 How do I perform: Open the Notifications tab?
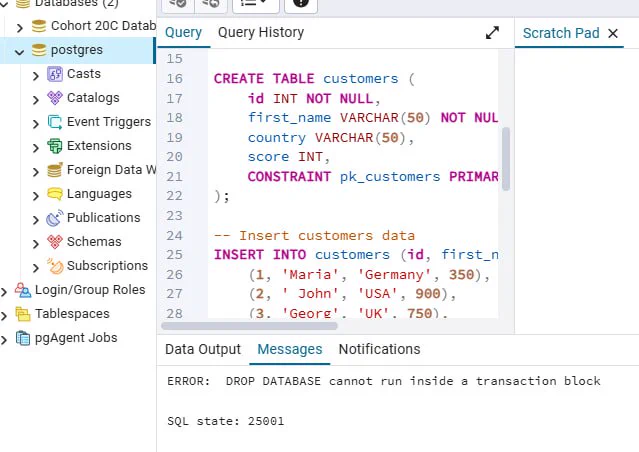pos(379,349)
